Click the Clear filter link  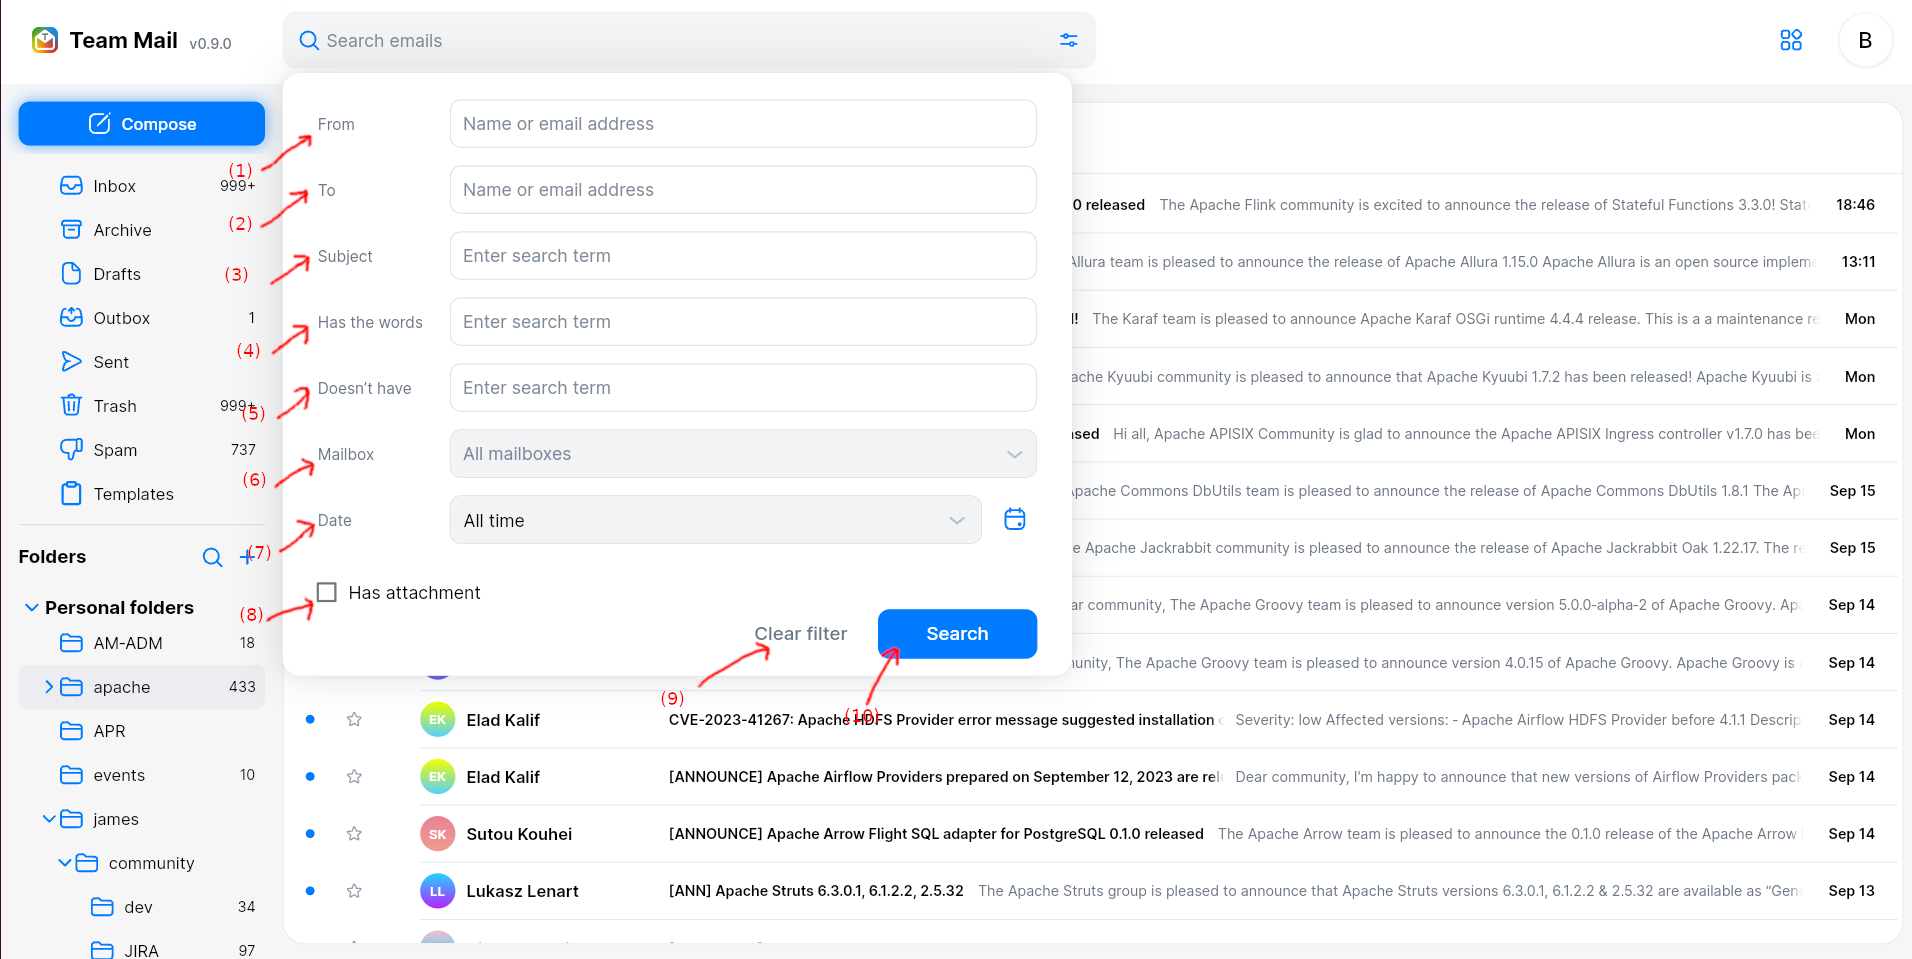pos(801,633)
